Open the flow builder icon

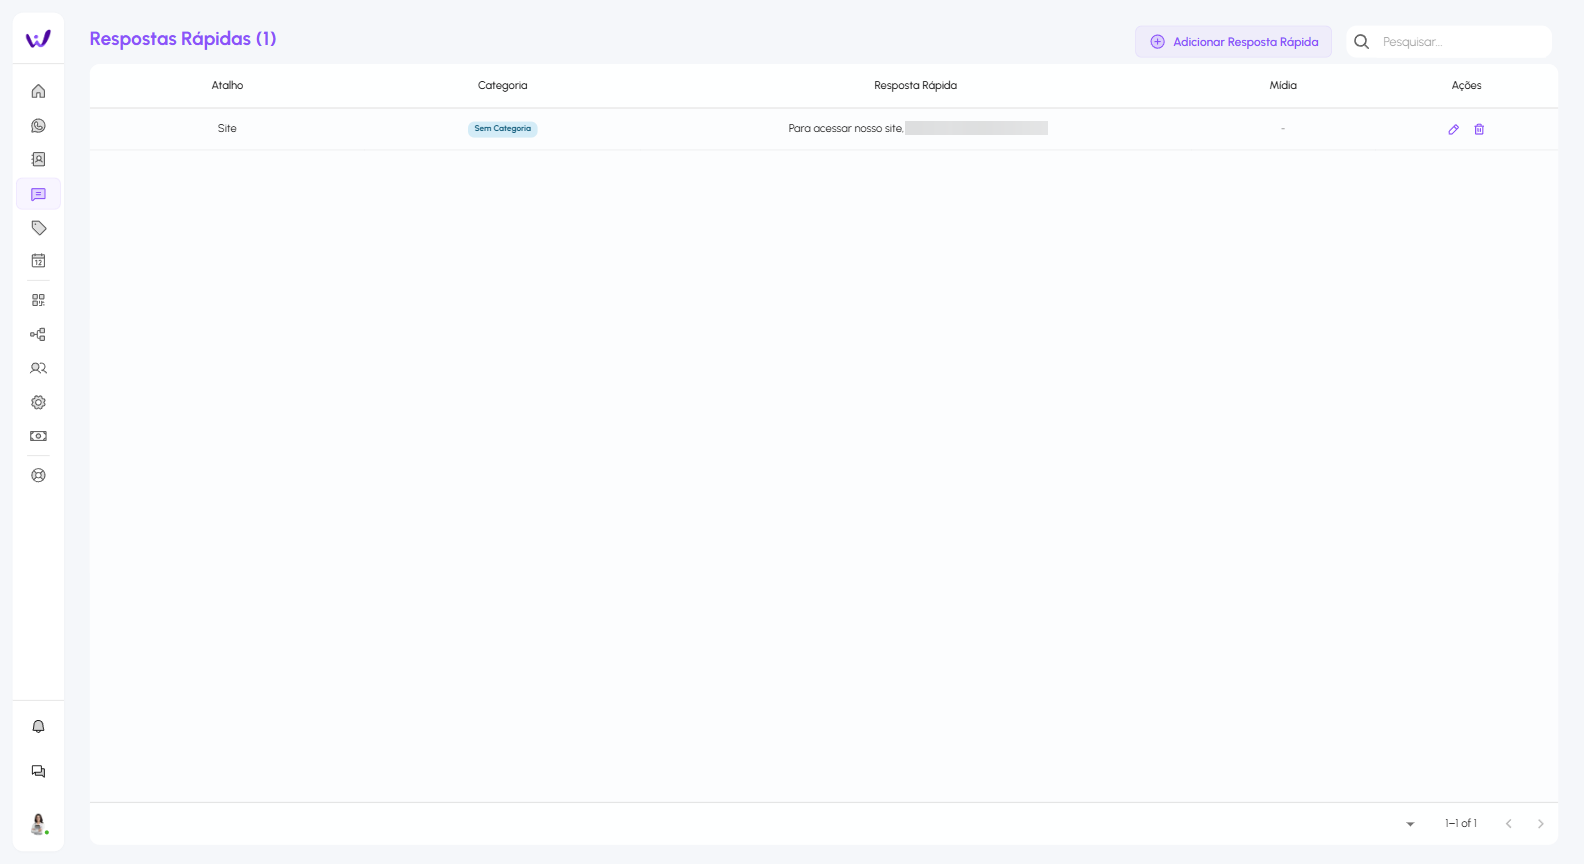tap(38, 335)
